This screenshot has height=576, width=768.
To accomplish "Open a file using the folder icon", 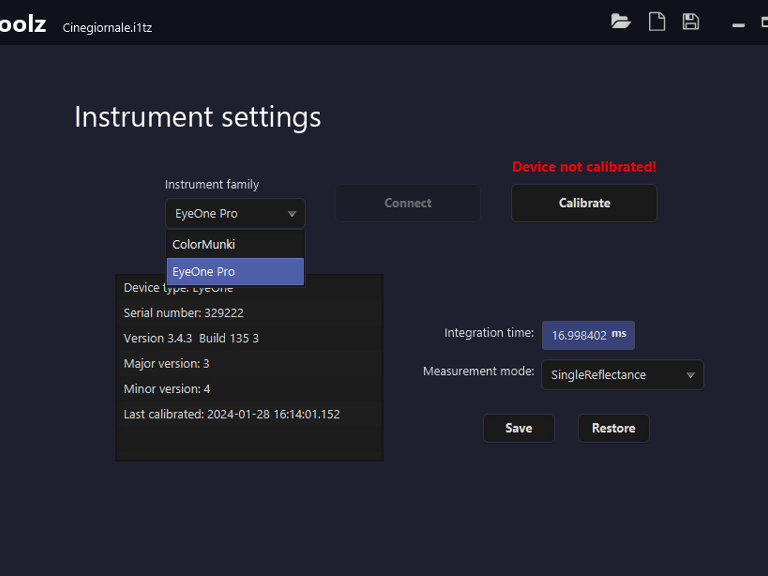I will 621,22.
